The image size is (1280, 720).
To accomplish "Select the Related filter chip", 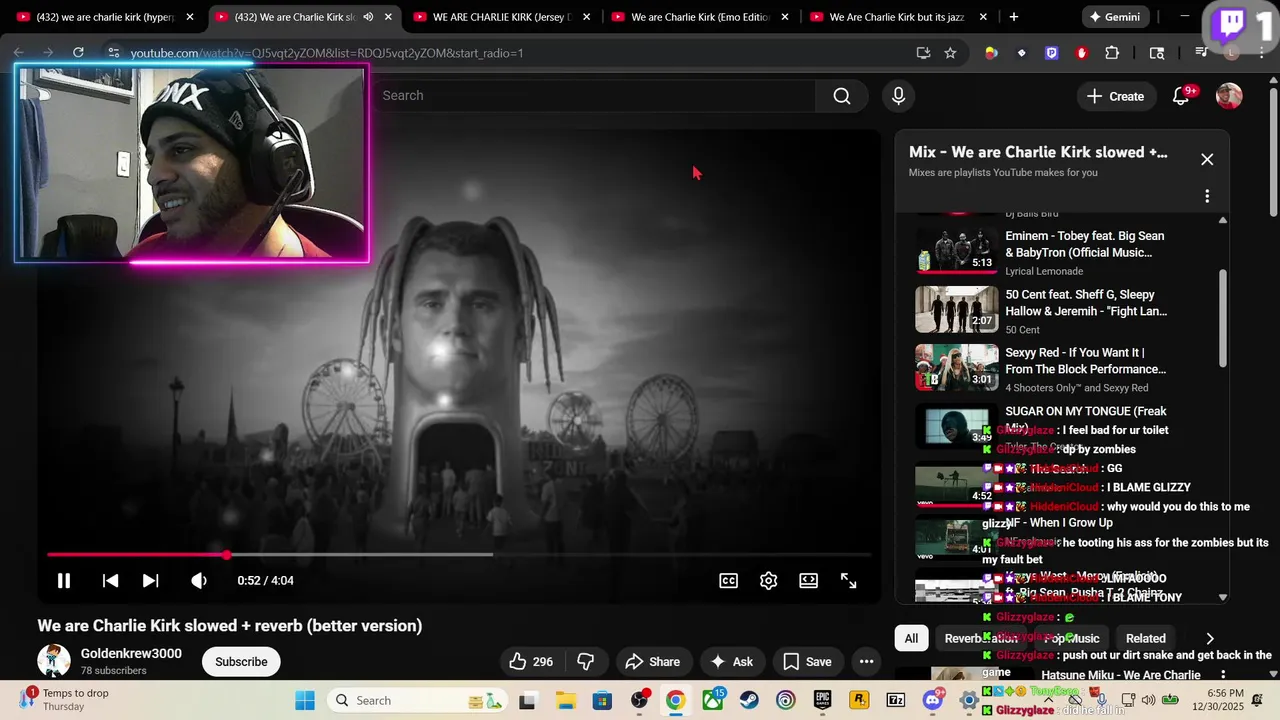I will pyautogui.click(x=1145, y=638).
